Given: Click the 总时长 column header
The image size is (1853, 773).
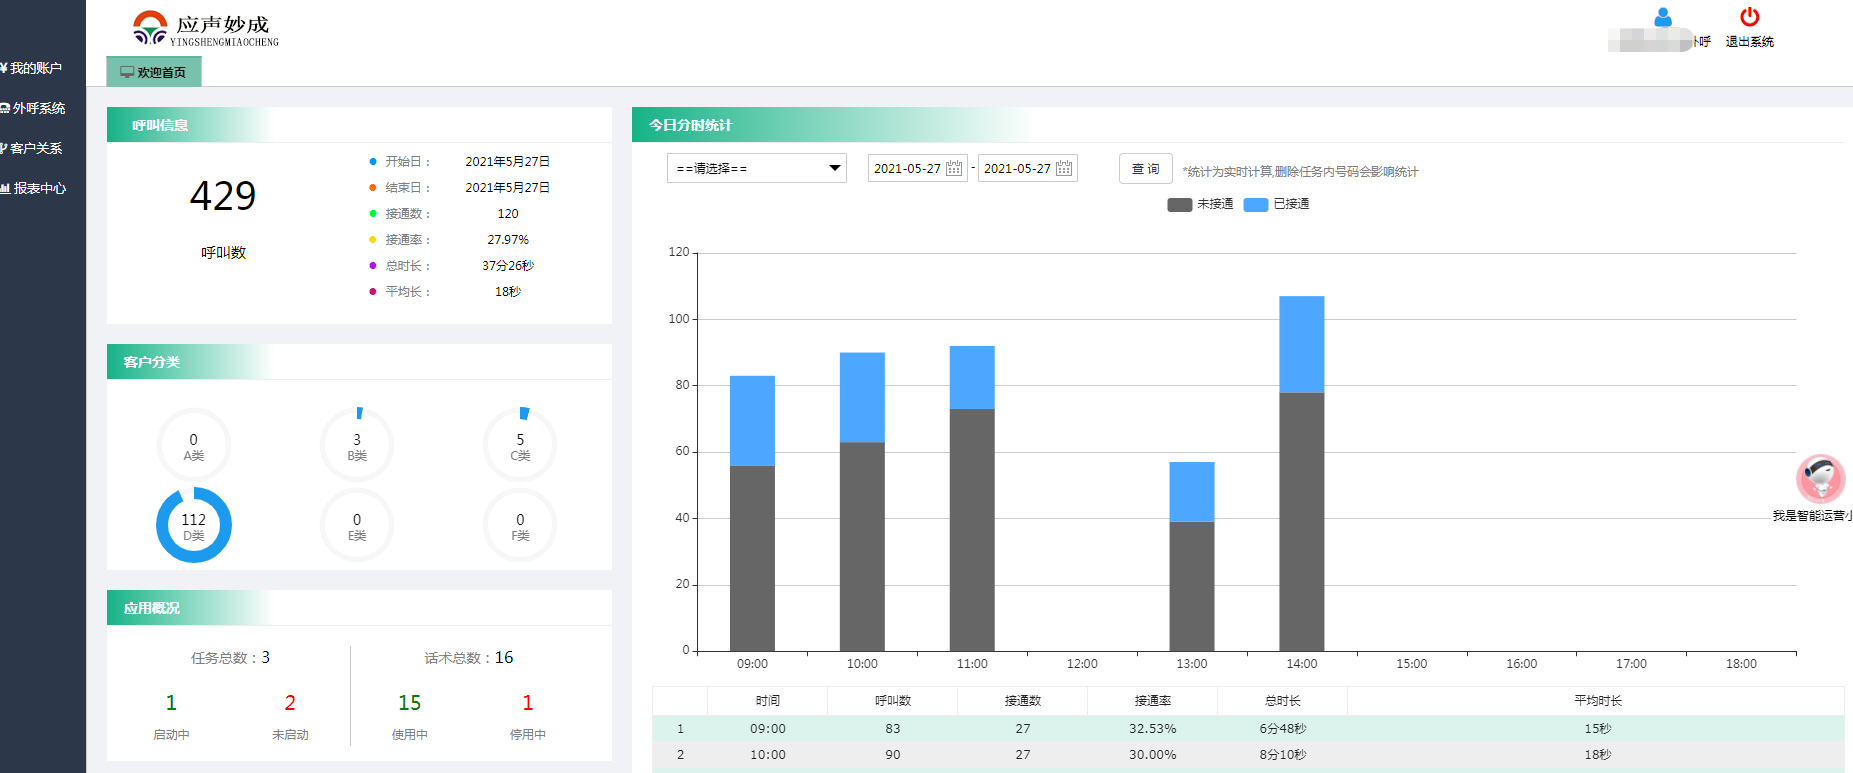Looking at the screenshot, I should pyautogui.click(x=1283, y=701).
